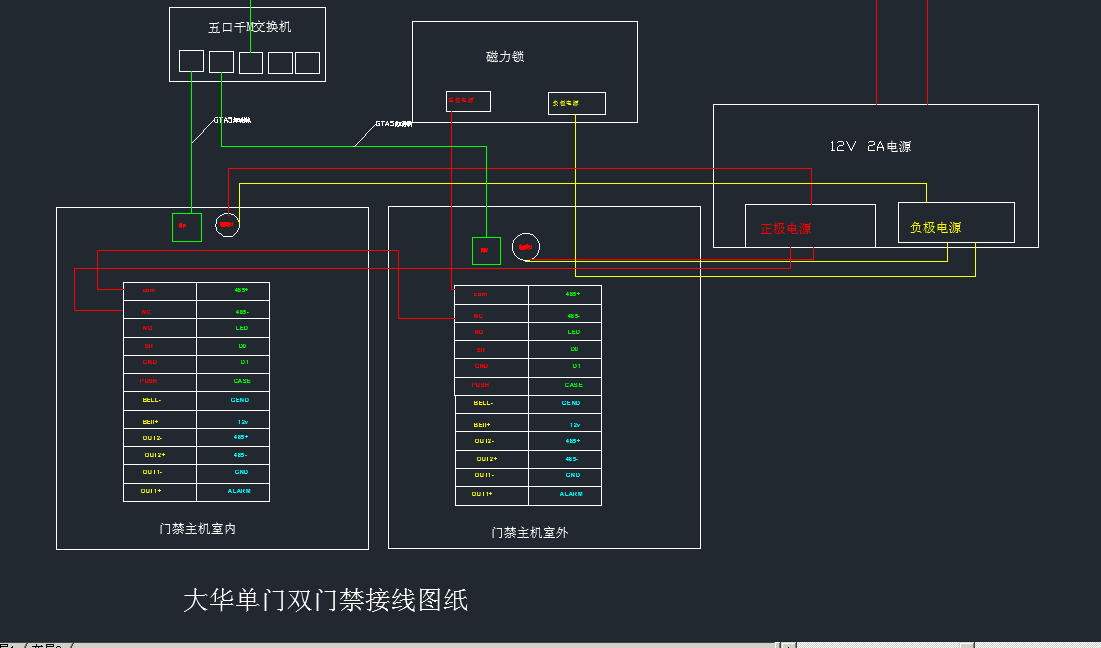Pick the red power terminal box inside 磁力锁
Screen dimensions: 1101x648
[x=468, y=101]
